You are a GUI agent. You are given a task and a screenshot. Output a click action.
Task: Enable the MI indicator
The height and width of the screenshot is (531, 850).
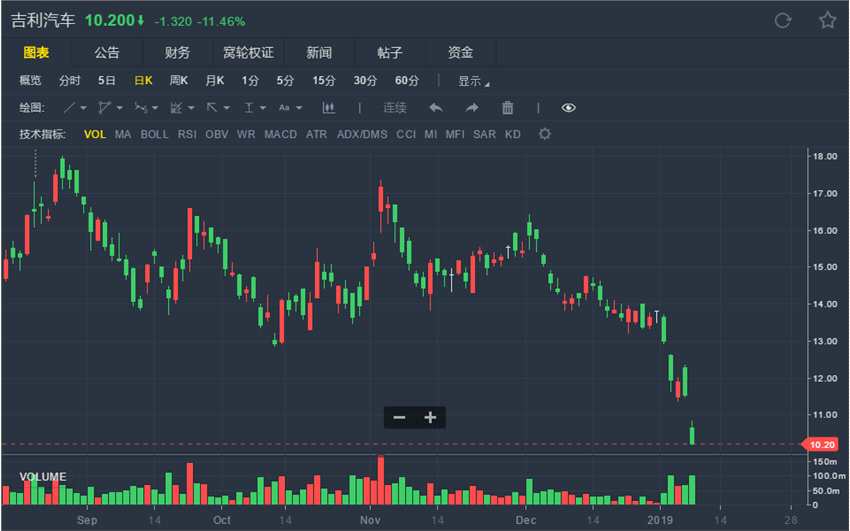tap(430, 134)
